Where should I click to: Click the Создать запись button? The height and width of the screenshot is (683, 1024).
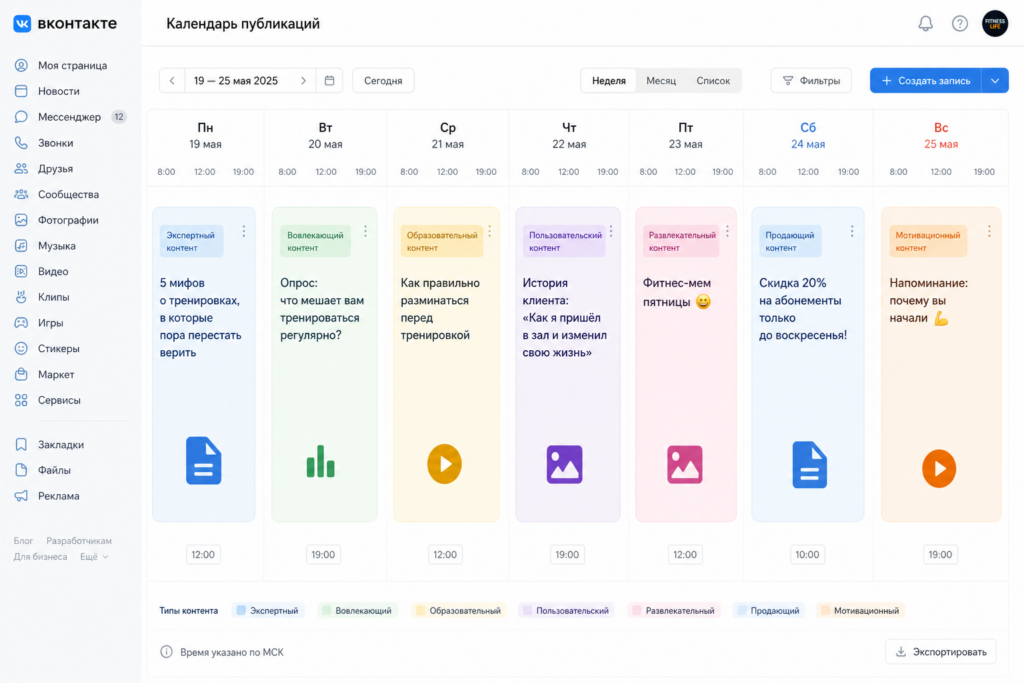pyautogui.click(x=925, y=81)
